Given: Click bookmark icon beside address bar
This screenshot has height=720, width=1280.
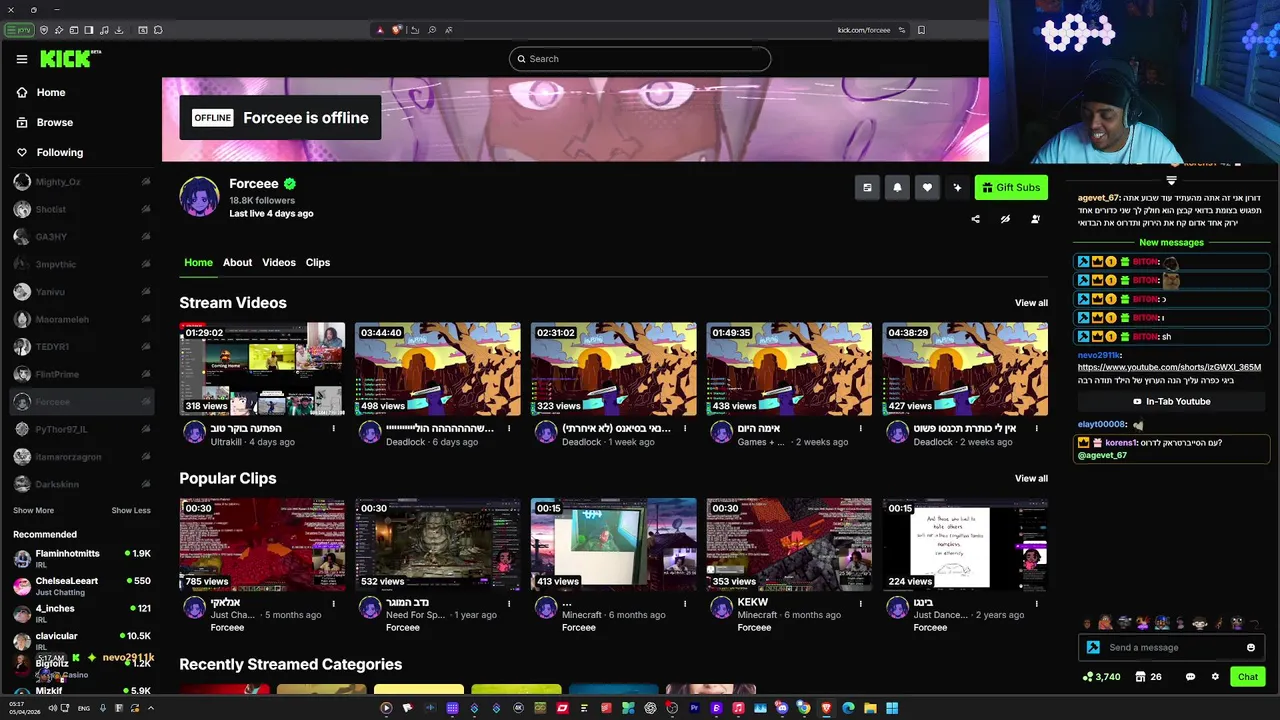Looking at the screenshot, I should click(x=921, y=30).
